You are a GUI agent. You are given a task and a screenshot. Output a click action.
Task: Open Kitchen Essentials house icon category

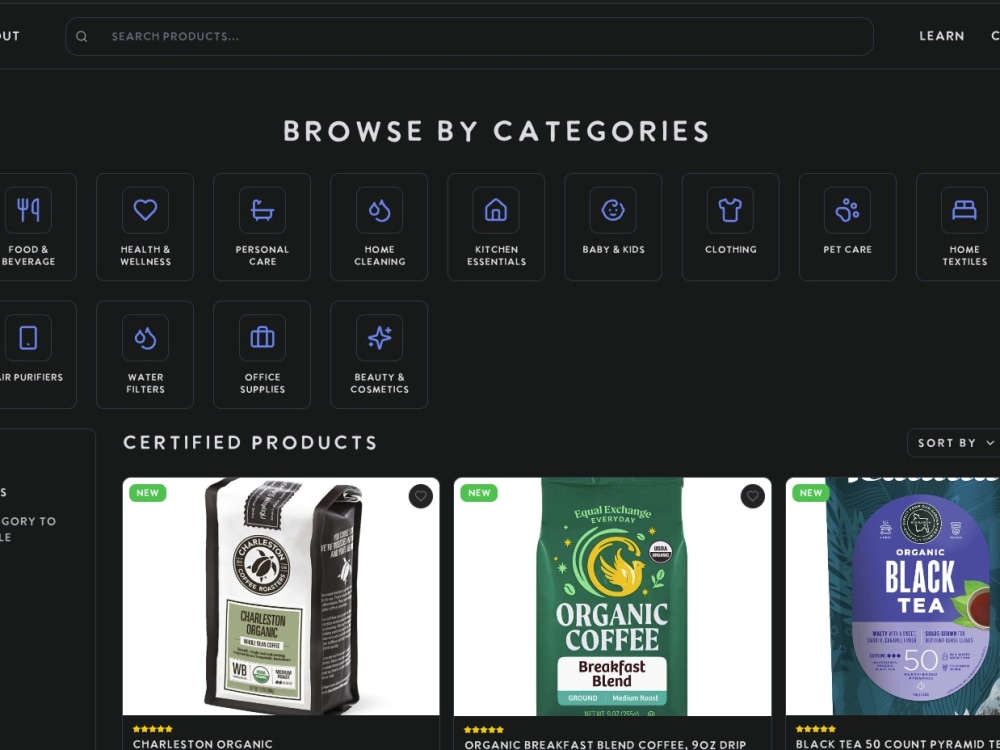496,210
